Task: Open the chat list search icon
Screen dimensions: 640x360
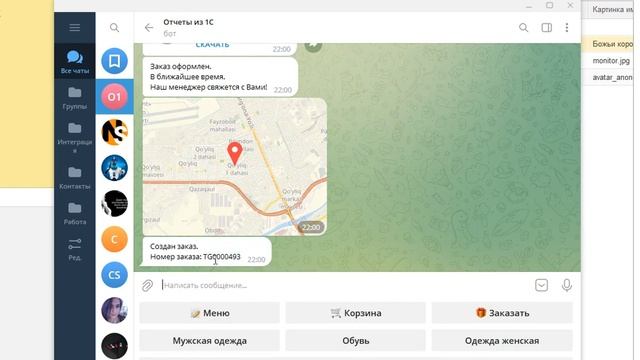Action: pyautogui.click(x=114, y=27)
